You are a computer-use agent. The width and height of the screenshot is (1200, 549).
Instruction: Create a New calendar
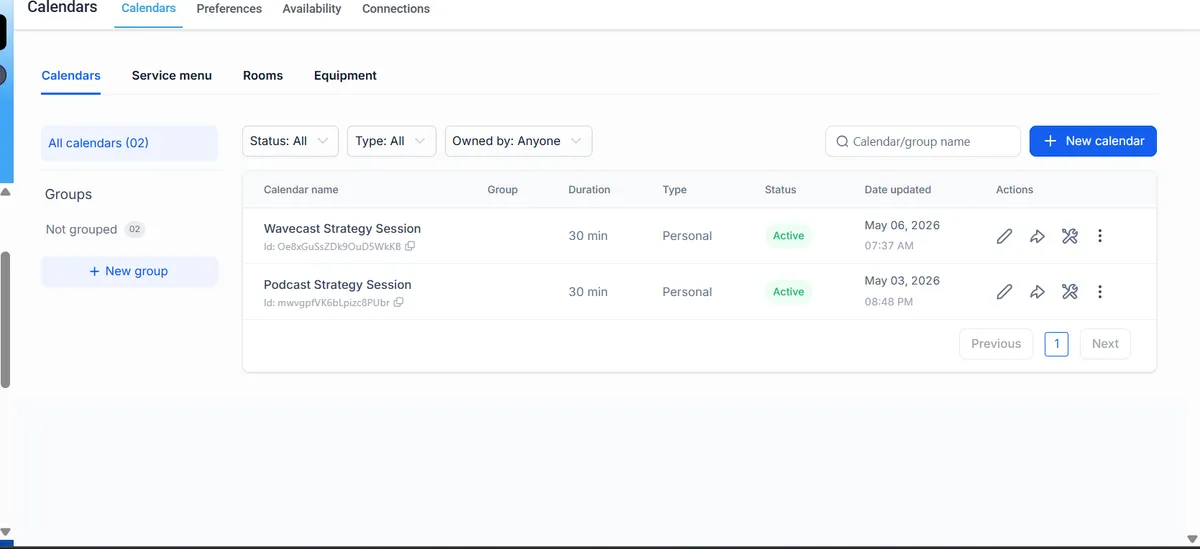1093,141
